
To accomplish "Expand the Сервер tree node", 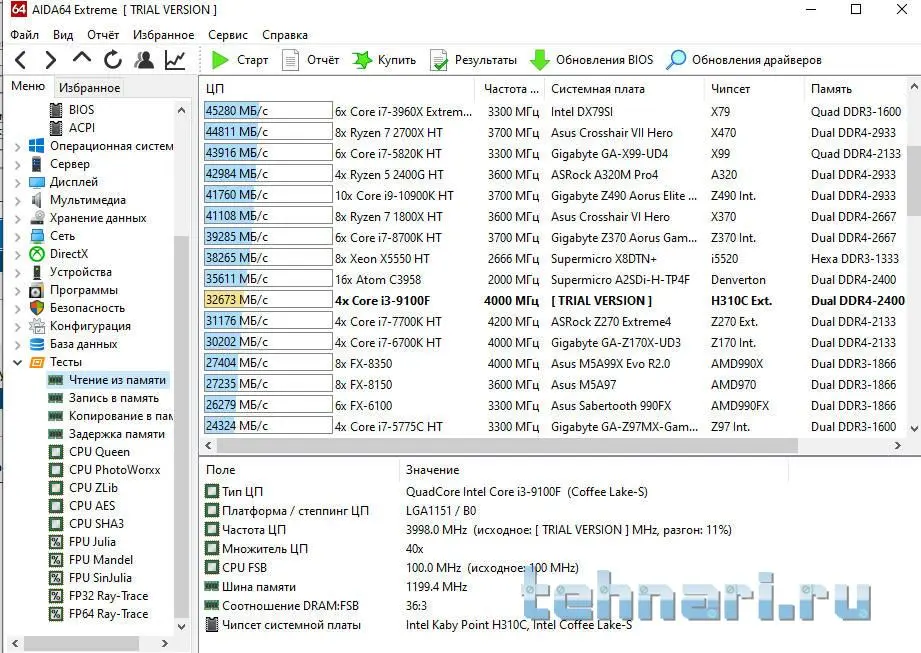I will click(18, 164).
